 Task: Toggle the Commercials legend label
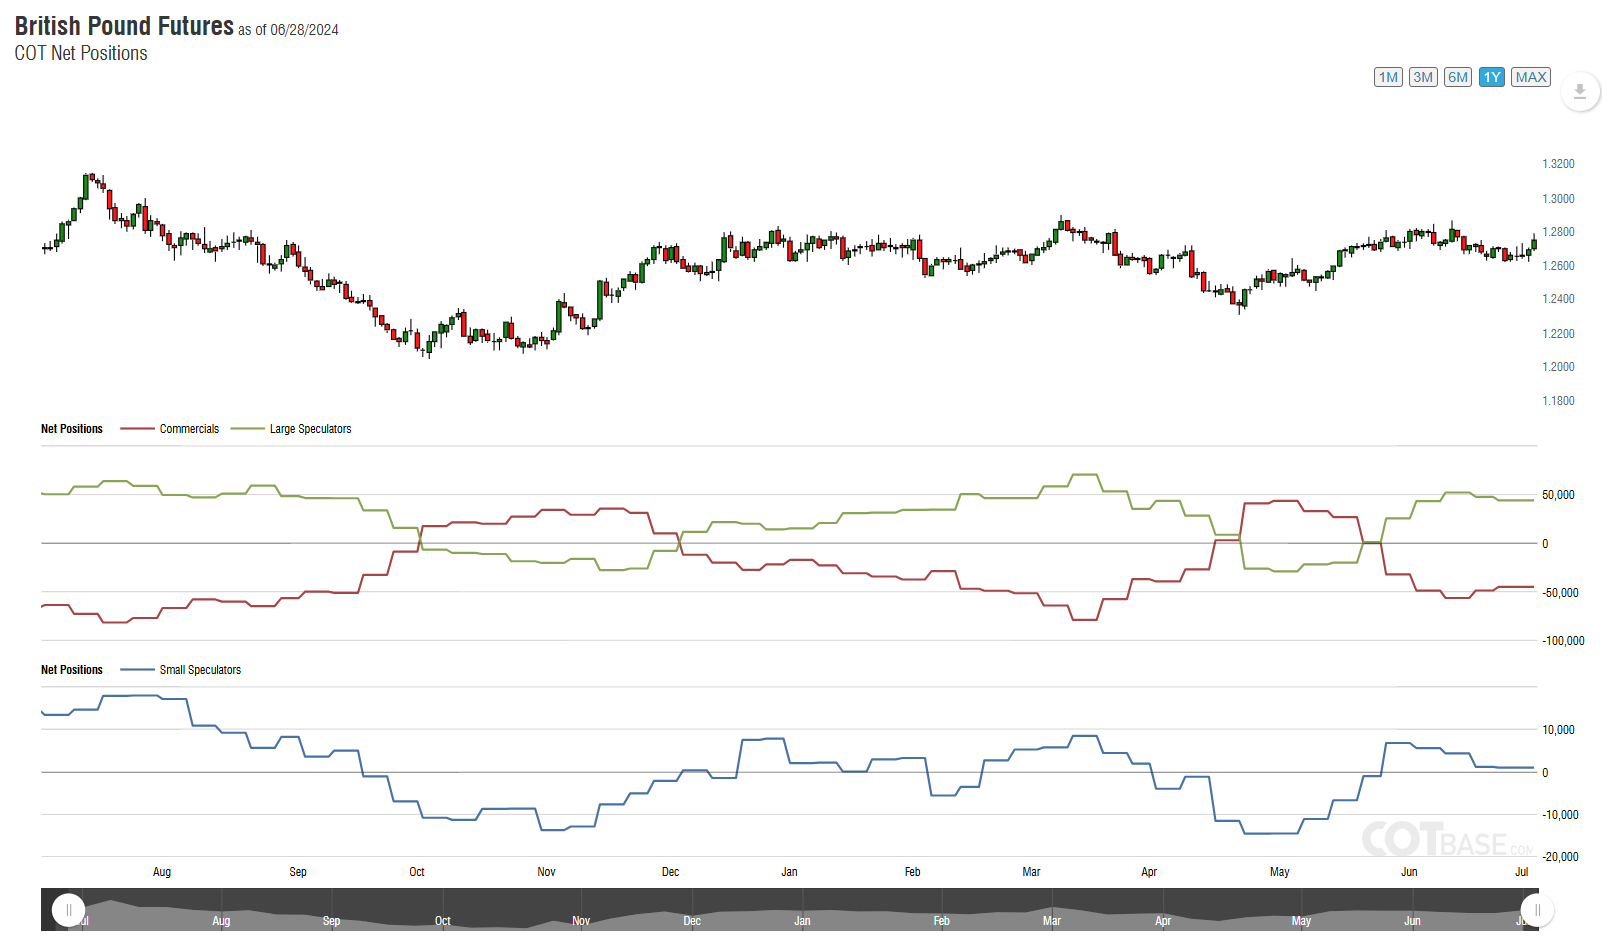[189, 429]
